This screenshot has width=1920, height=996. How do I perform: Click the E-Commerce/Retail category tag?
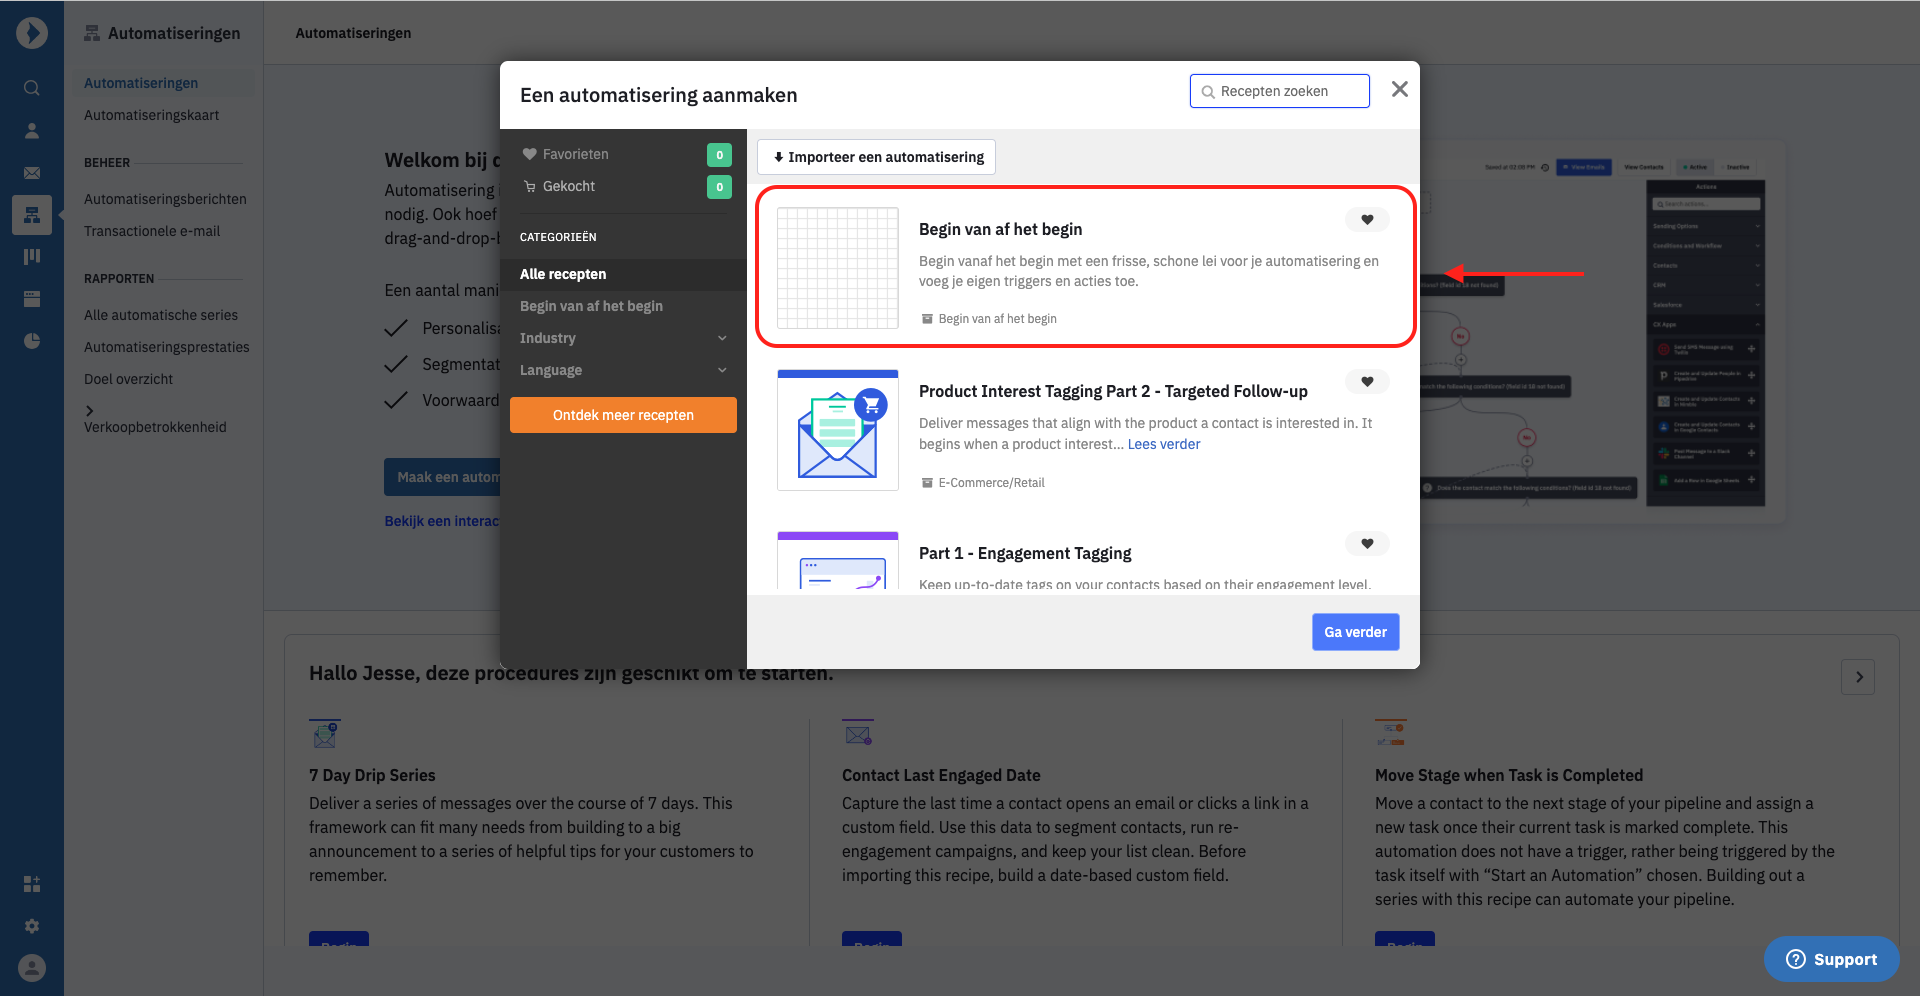(983, 483)
